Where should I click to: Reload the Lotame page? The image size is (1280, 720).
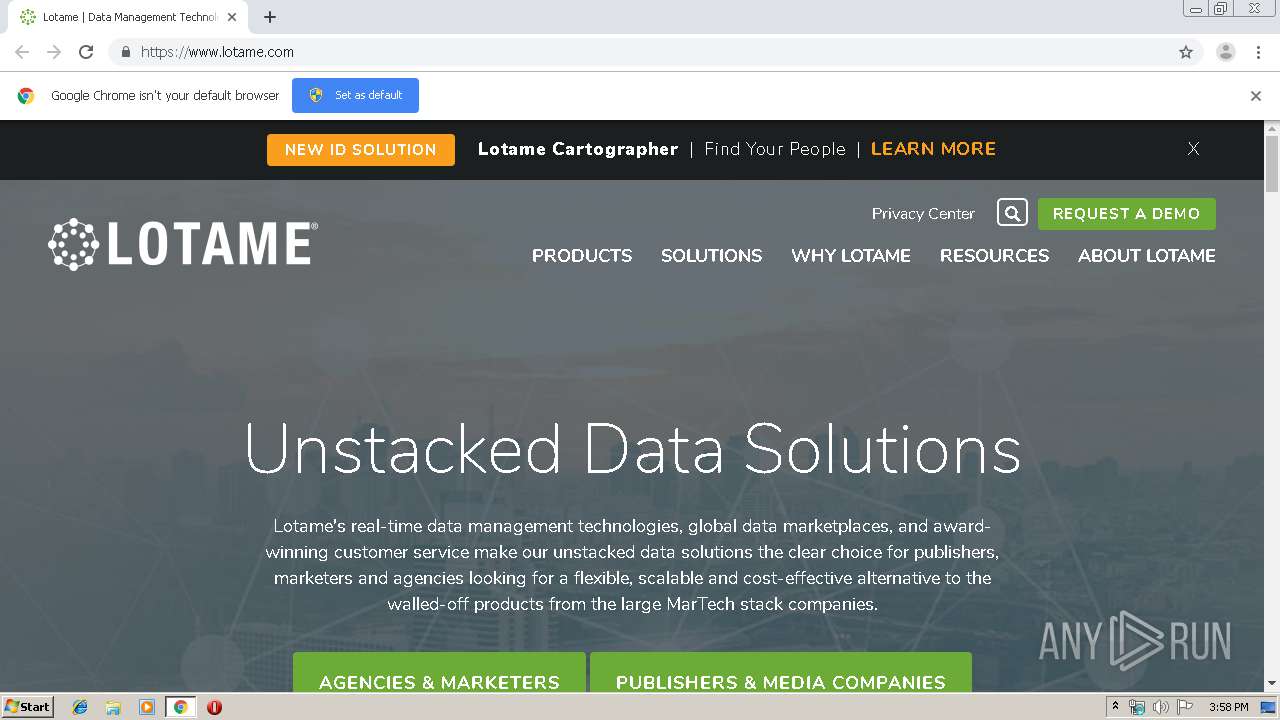[86, 52]
